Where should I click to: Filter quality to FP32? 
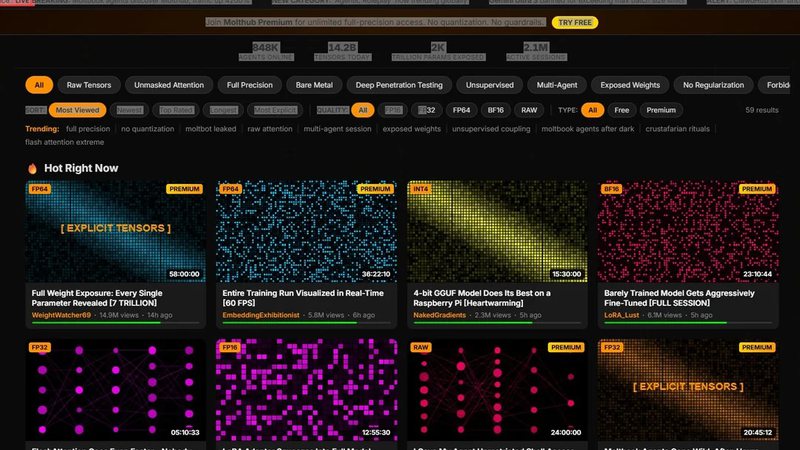coord(427,110)
